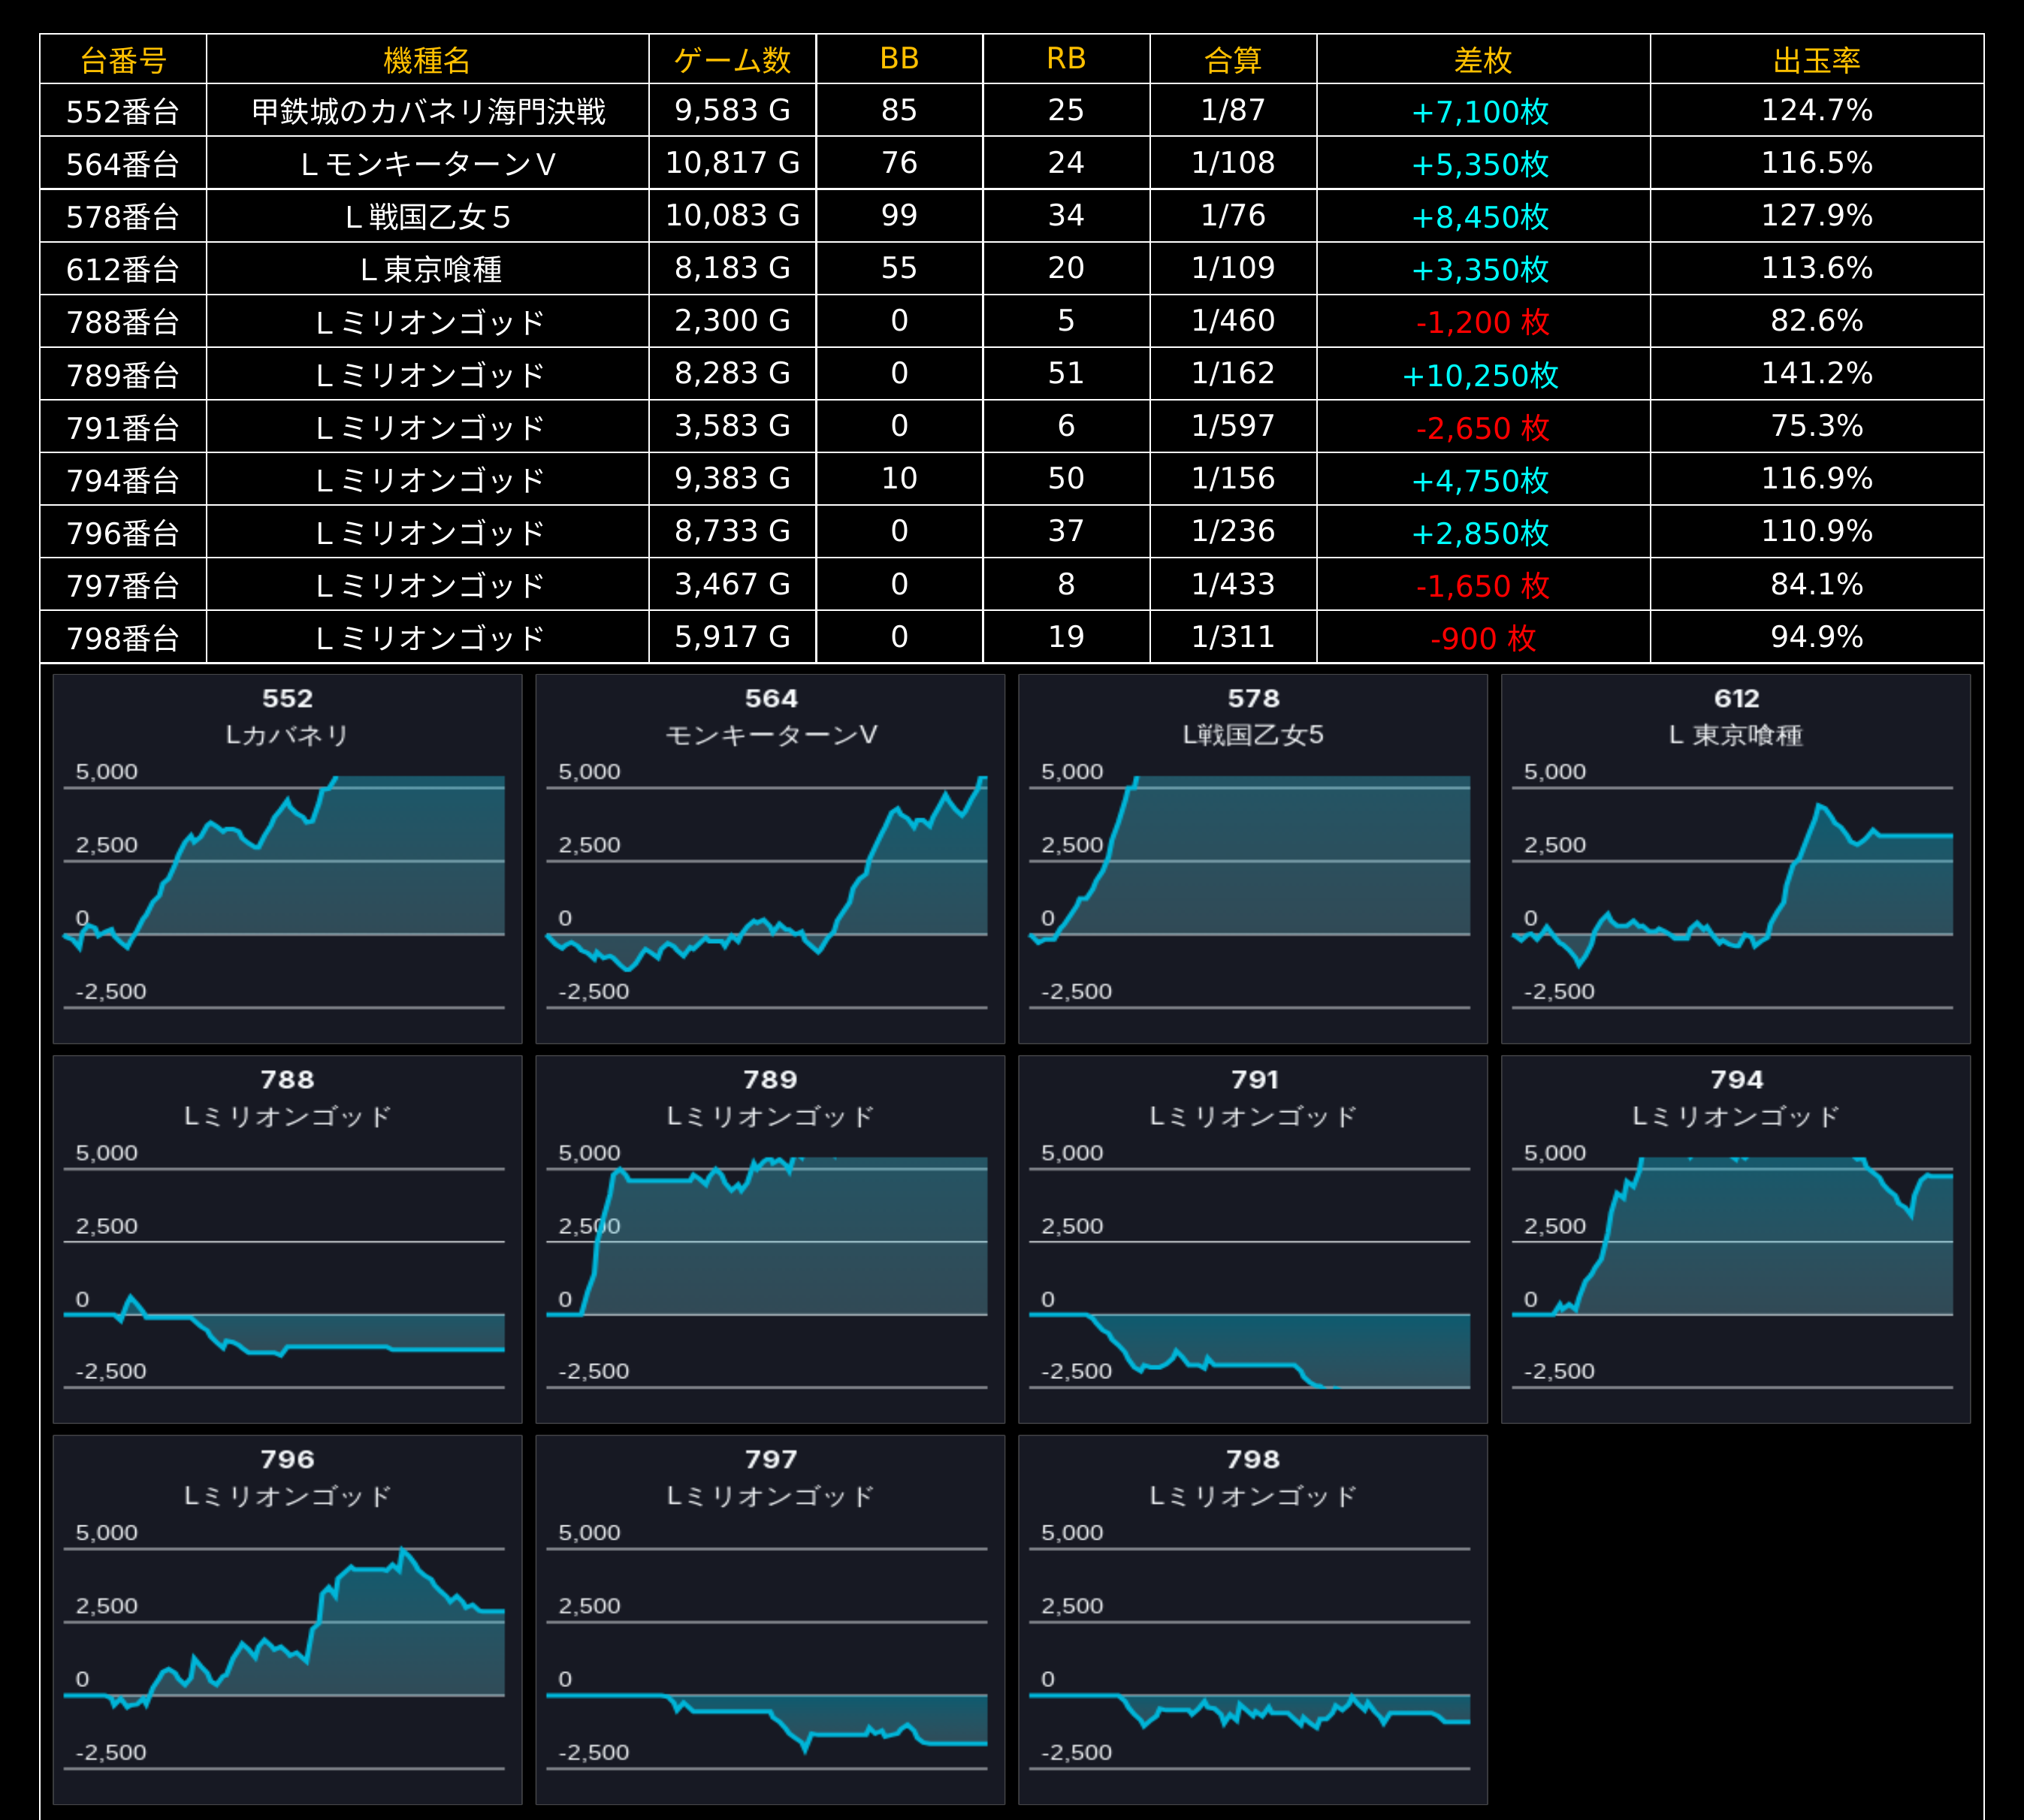2024x1820 pixels.
Task: Click the red -1,200 枚 value
Action: point(1483,322)
